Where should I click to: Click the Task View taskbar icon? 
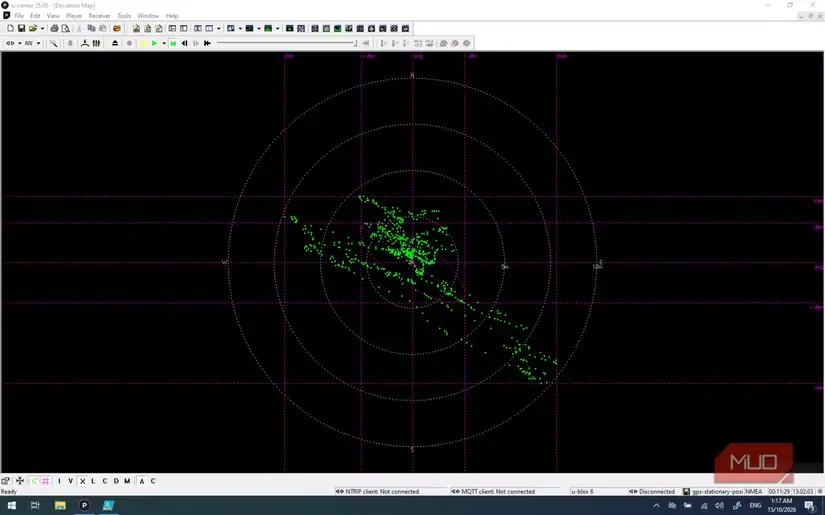coord(35,506)
